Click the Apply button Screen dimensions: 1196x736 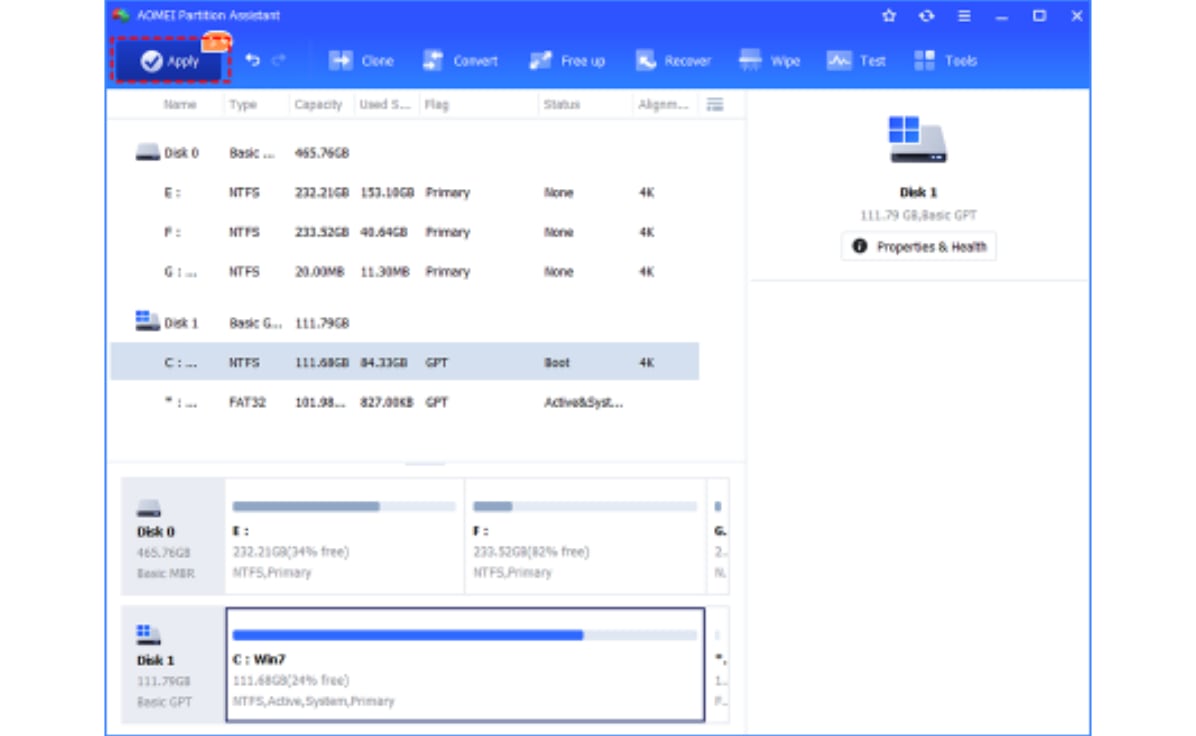[171, 60]
